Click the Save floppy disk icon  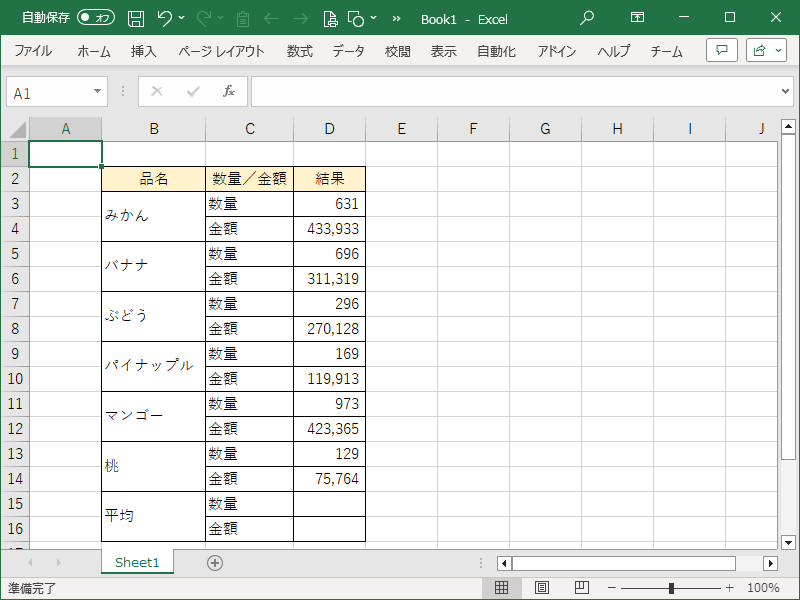pos(136,19)
